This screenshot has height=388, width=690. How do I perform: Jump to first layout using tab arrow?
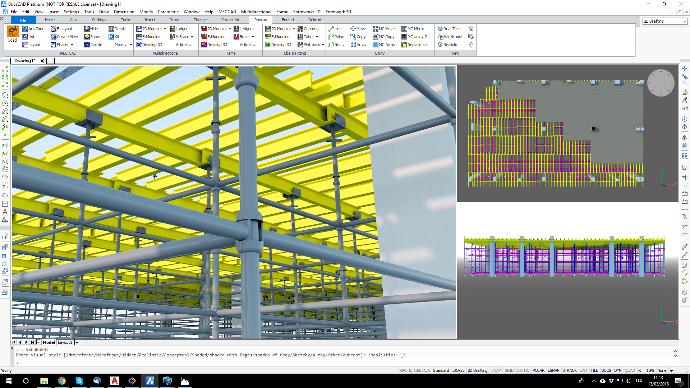(x=15, y=342)
